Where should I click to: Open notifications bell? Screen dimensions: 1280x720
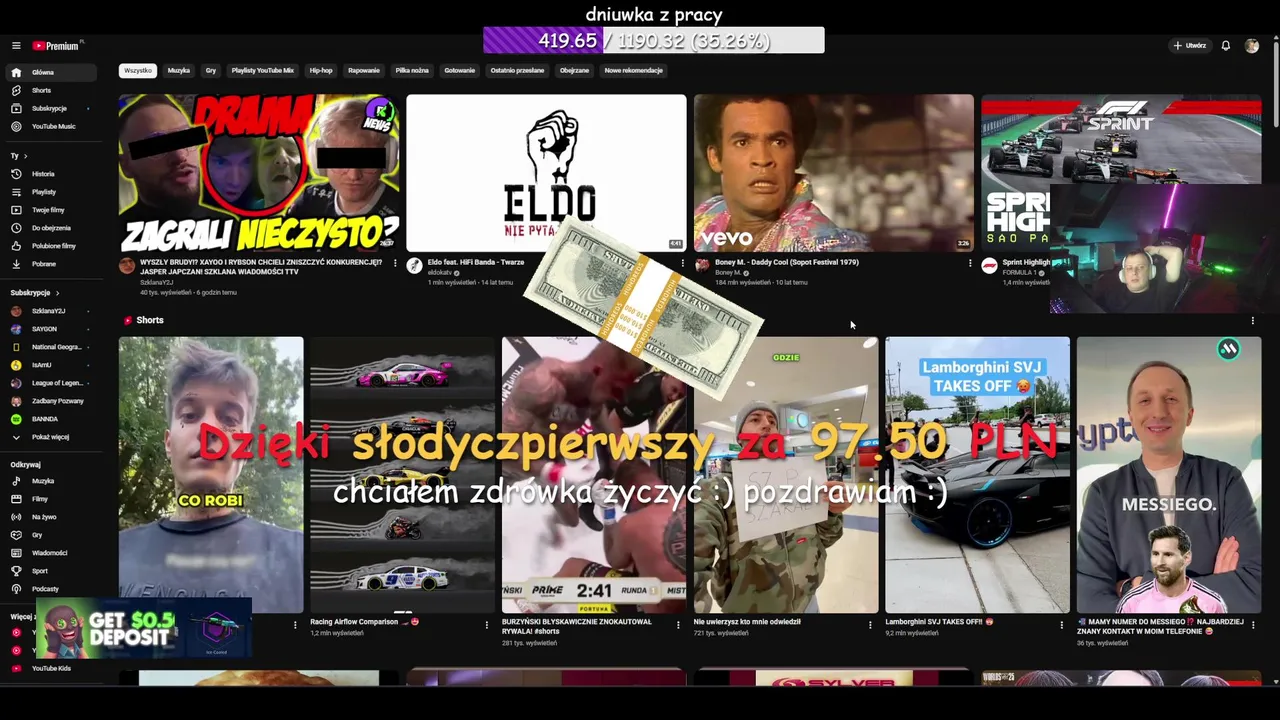pyautogui.click(x=1225, y=46)
